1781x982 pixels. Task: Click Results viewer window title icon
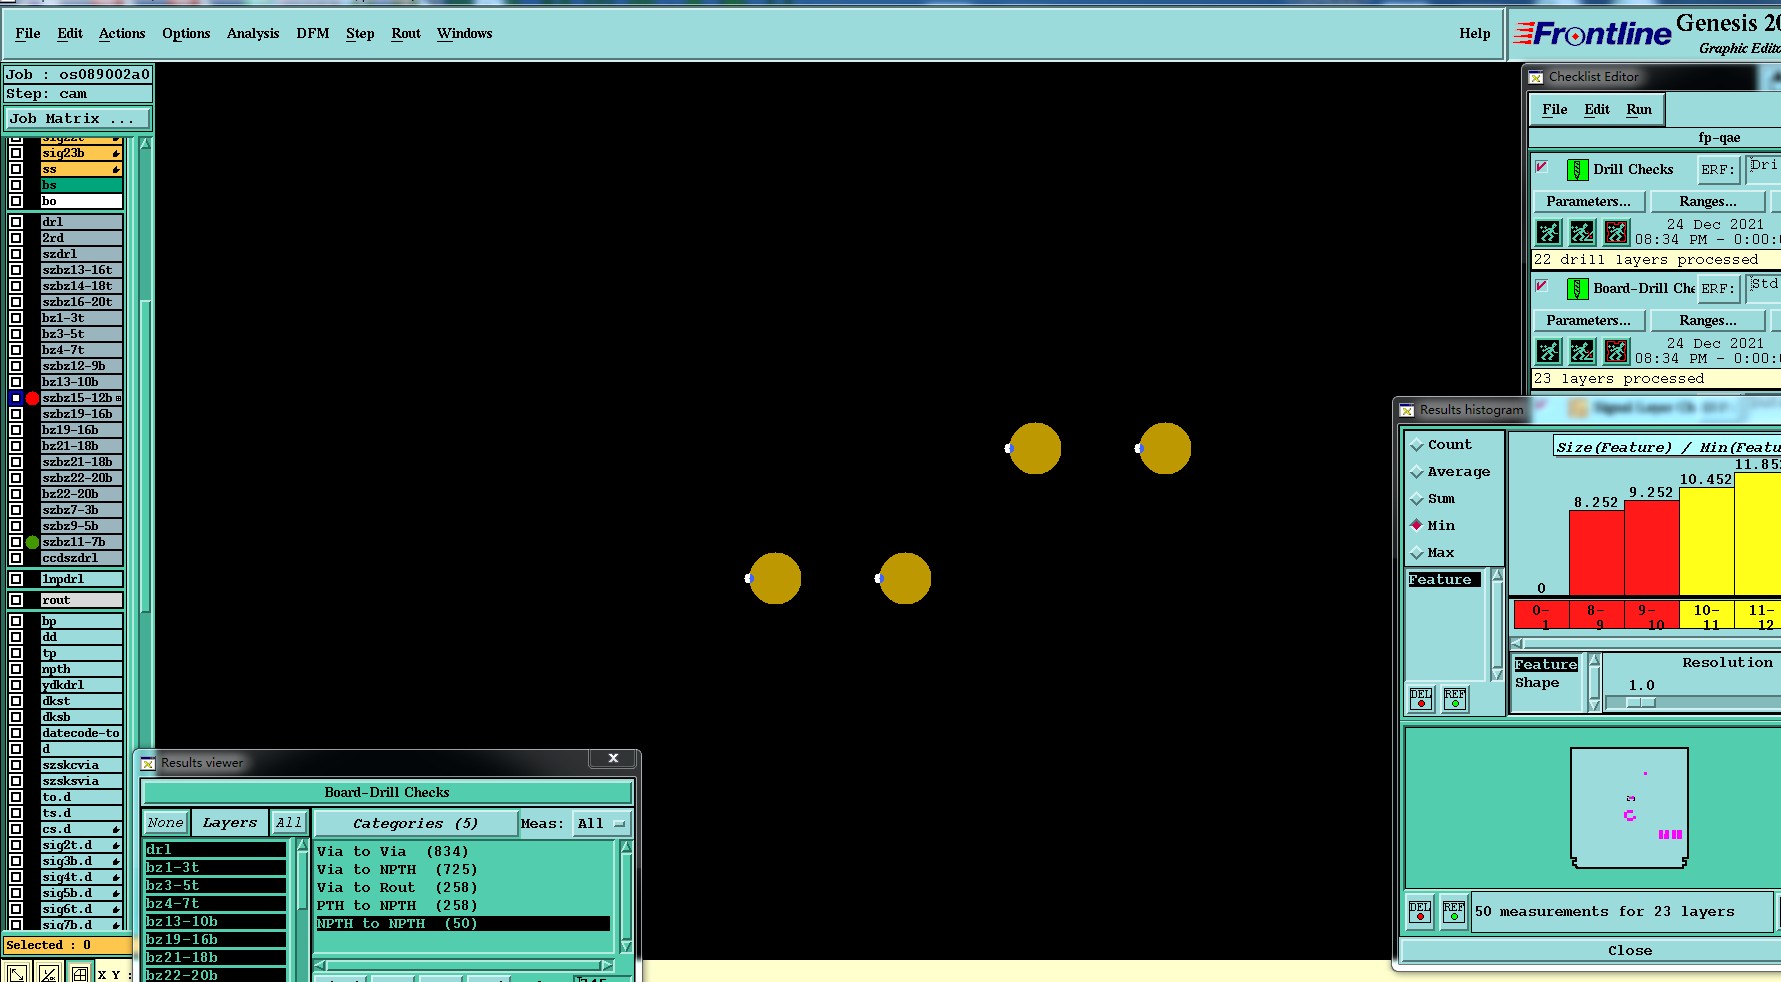click(x=148, y=763)
